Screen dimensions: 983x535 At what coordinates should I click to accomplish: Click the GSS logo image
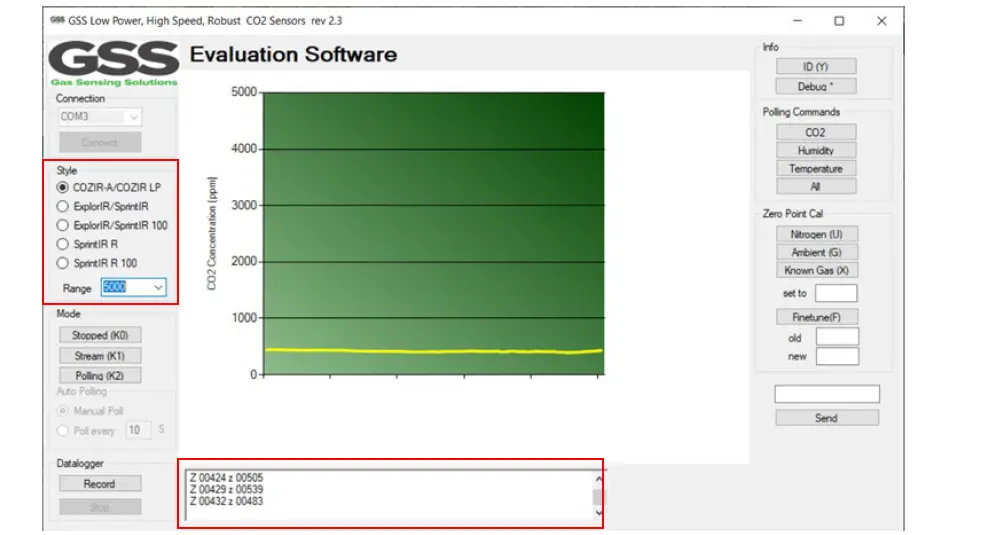pos(114,63)
